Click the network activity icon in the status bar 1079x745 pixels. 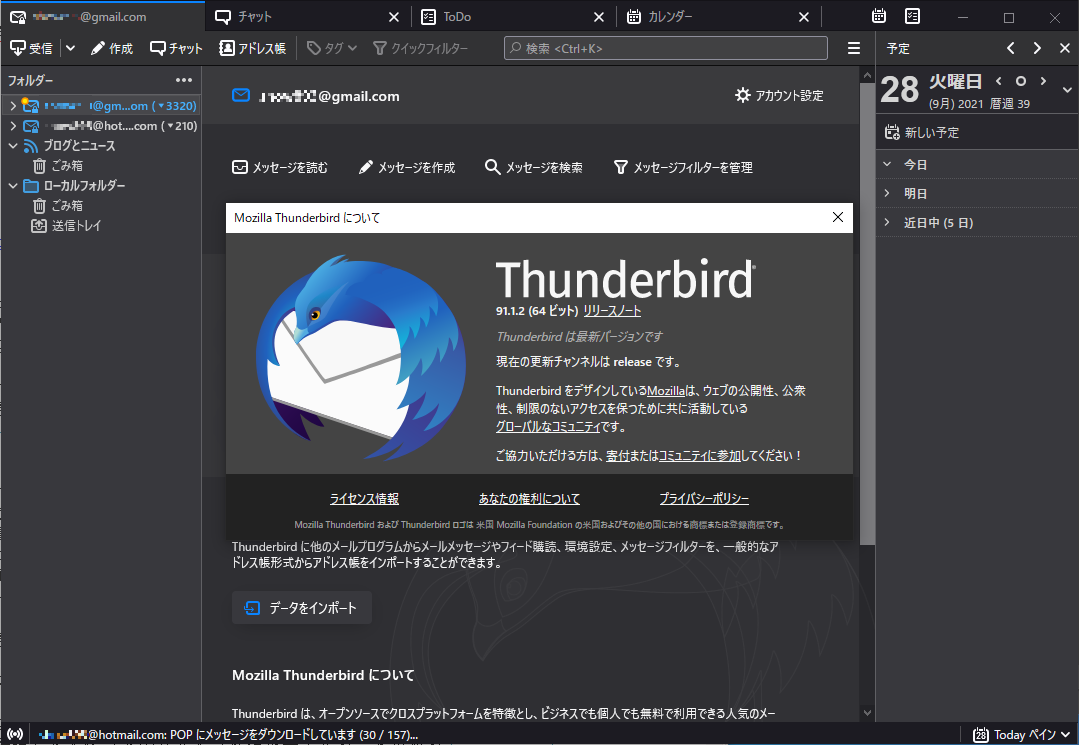point(17,733)
